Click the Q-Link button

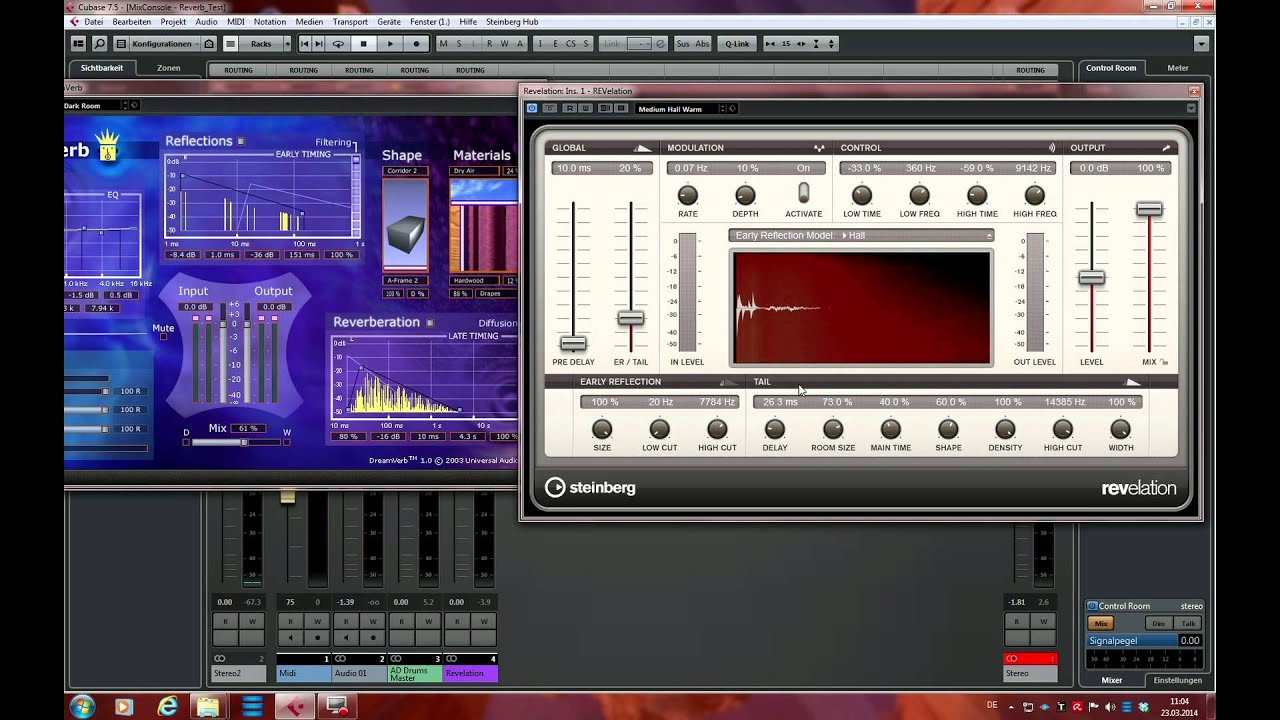coord(737,44)
